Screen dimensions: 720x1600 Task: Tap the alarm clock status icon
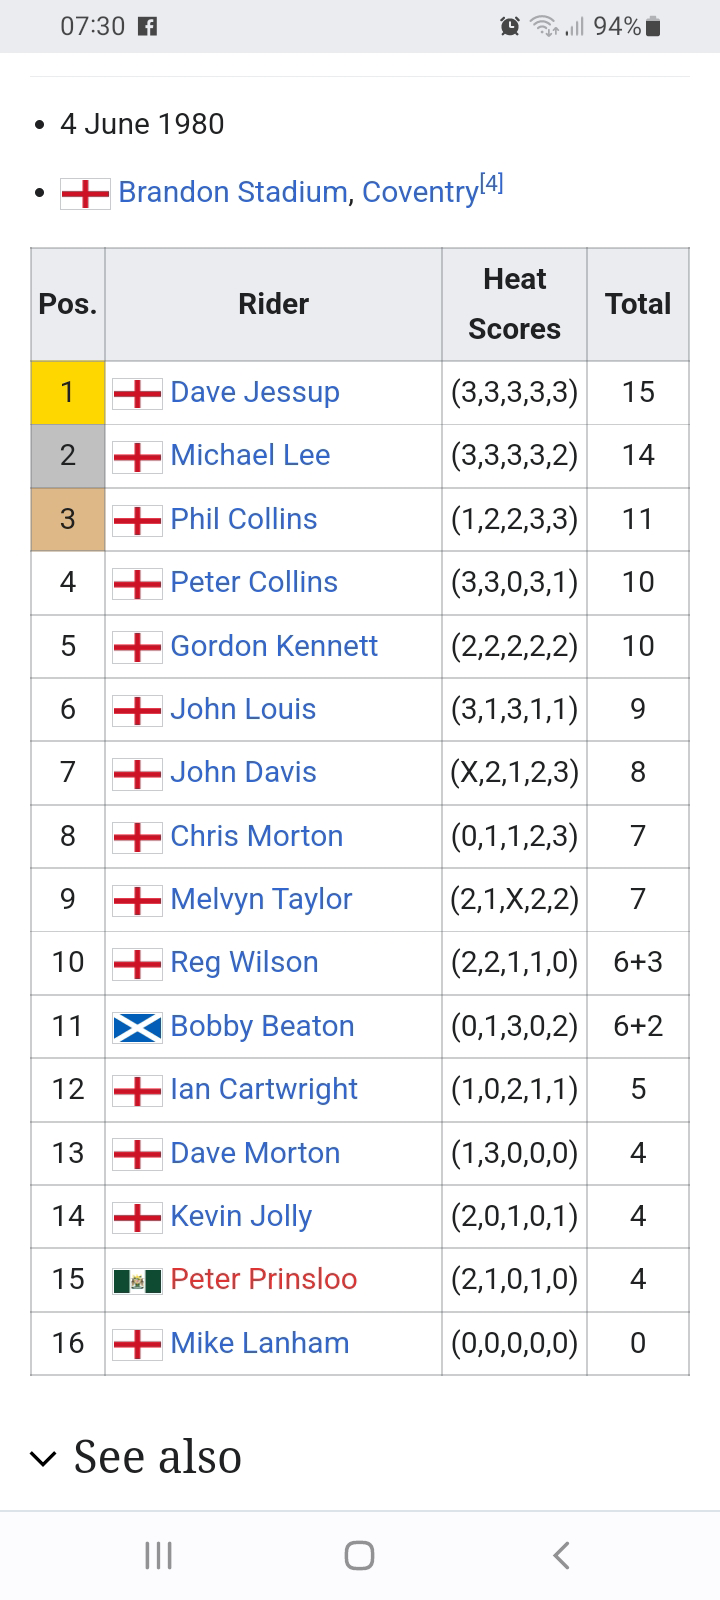point(510,27)
